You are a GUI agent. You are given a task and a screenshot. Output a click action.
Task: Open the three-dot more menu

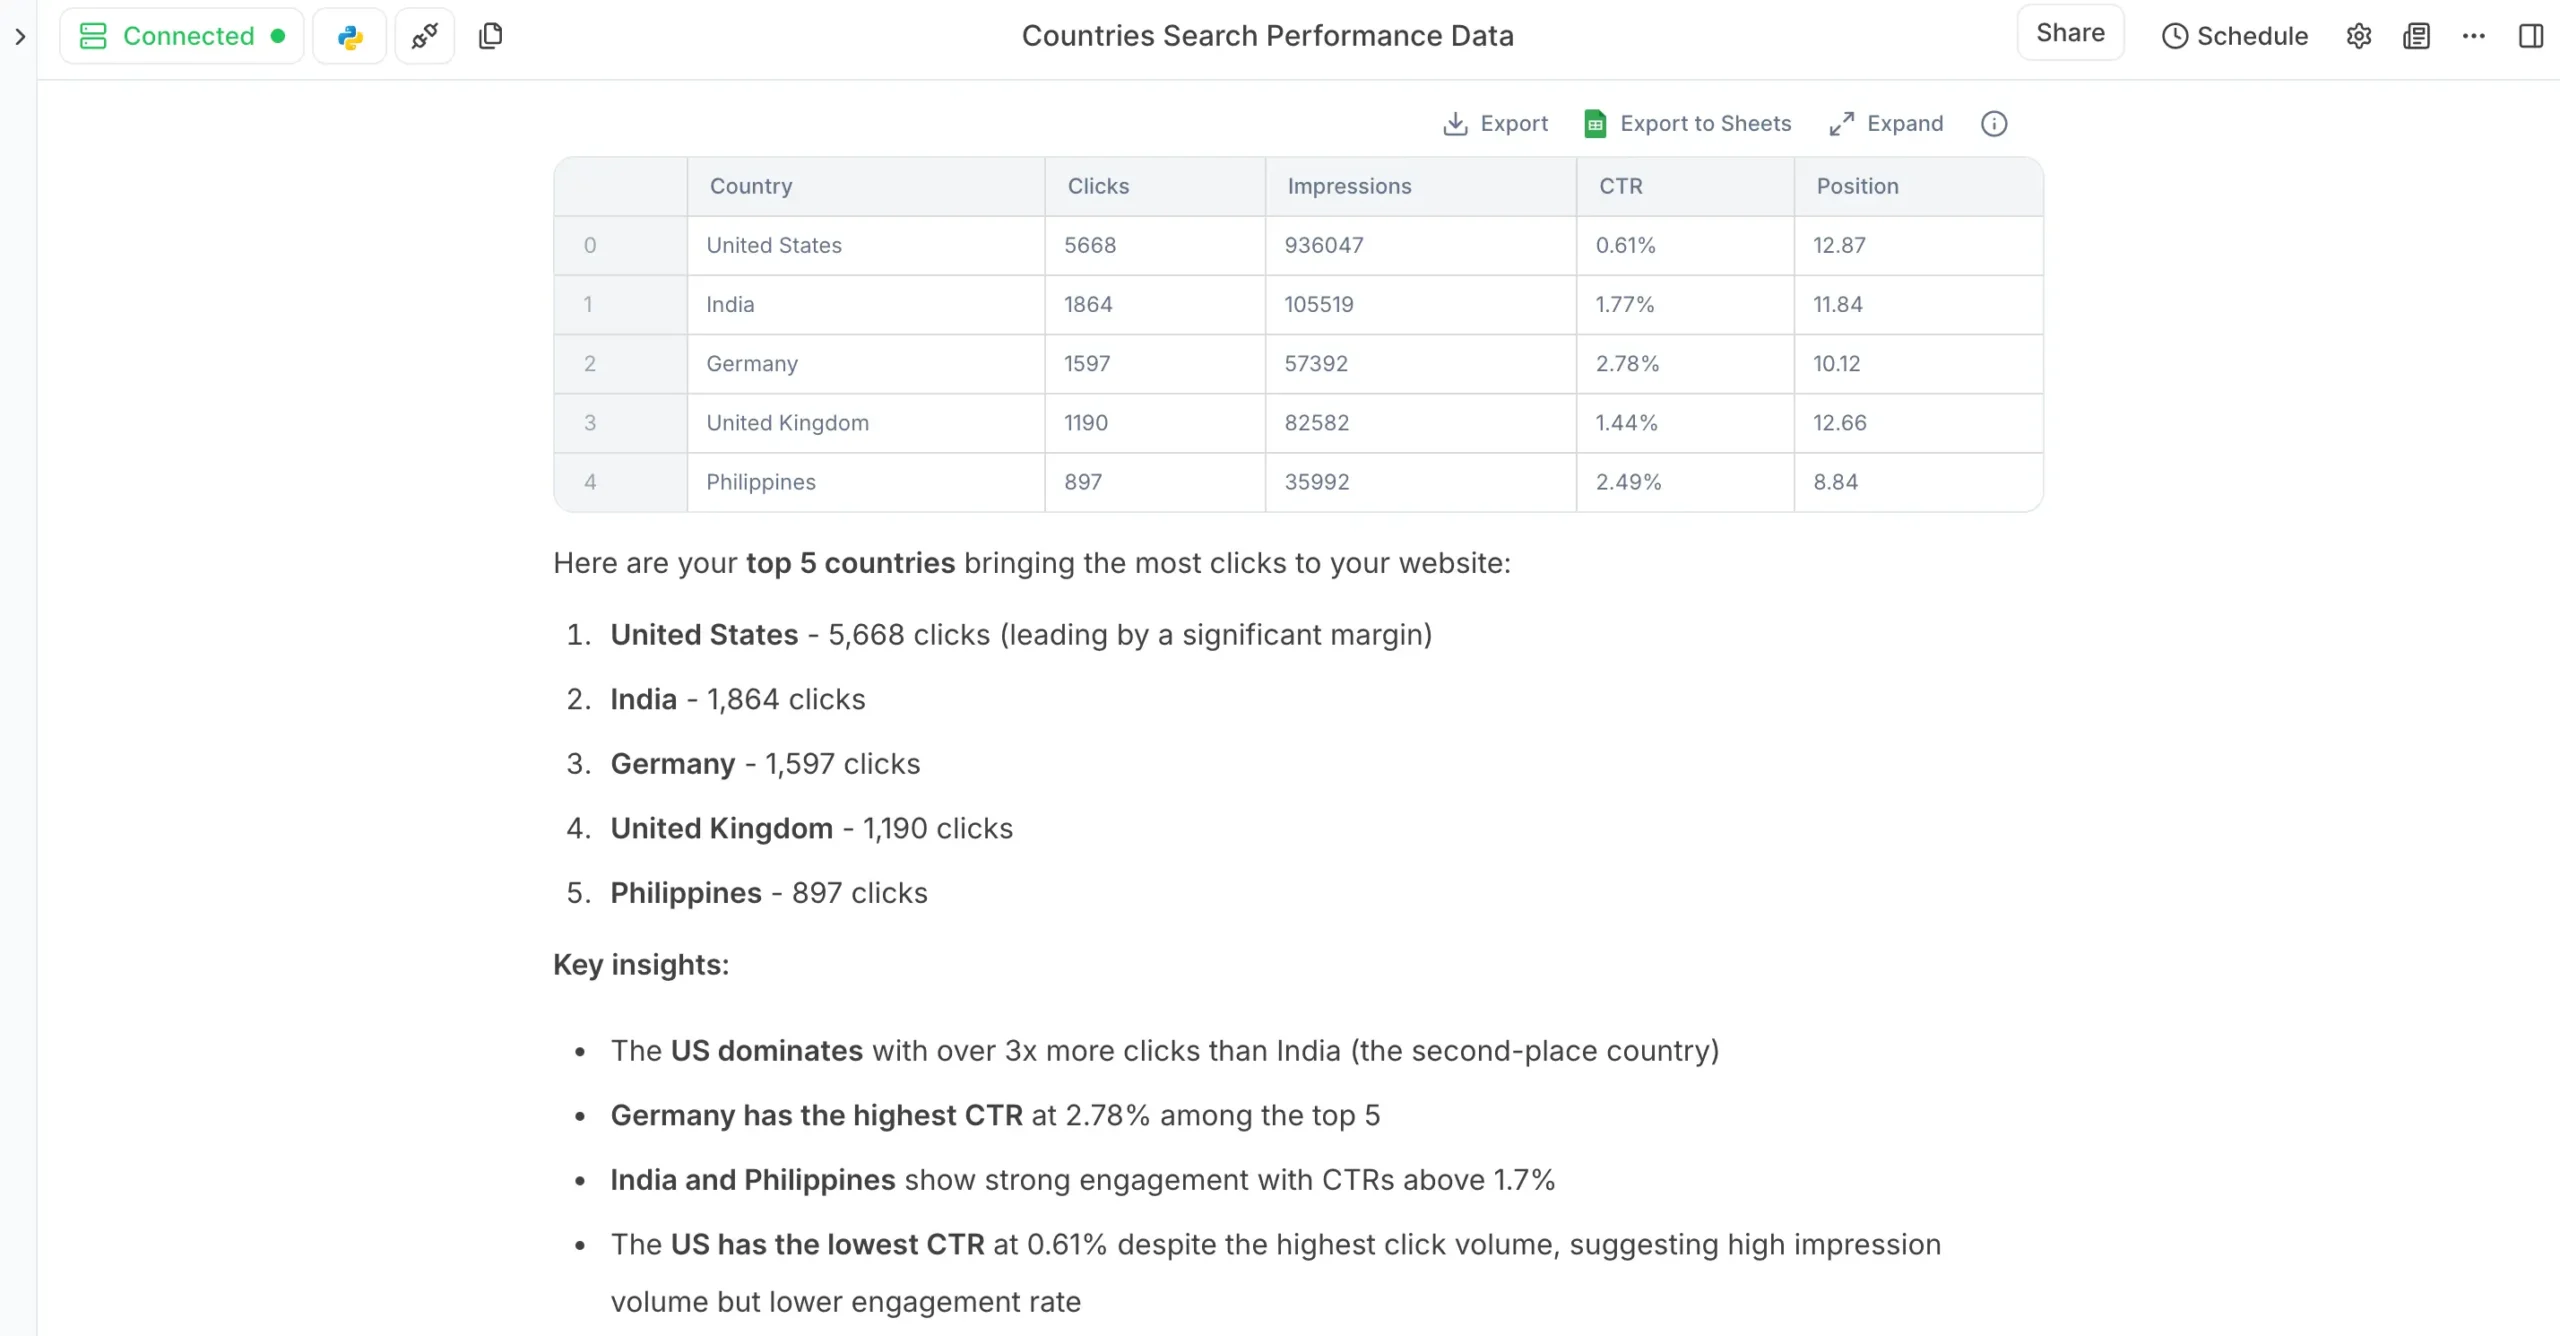pyautogui.click(x=2474, y=36)
